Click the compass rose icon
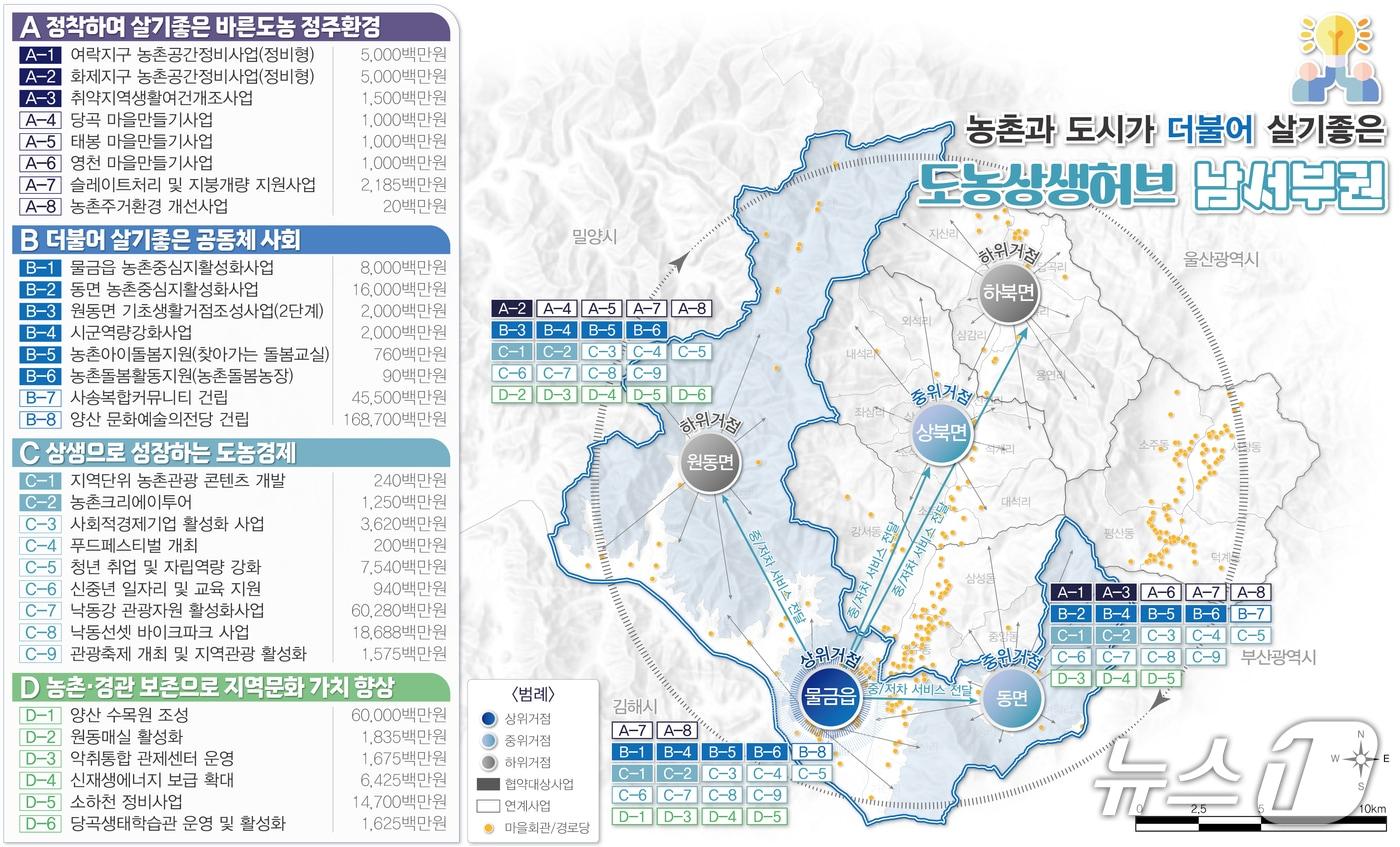Viewport: 1400px width, 847px height. [1361, 759]
